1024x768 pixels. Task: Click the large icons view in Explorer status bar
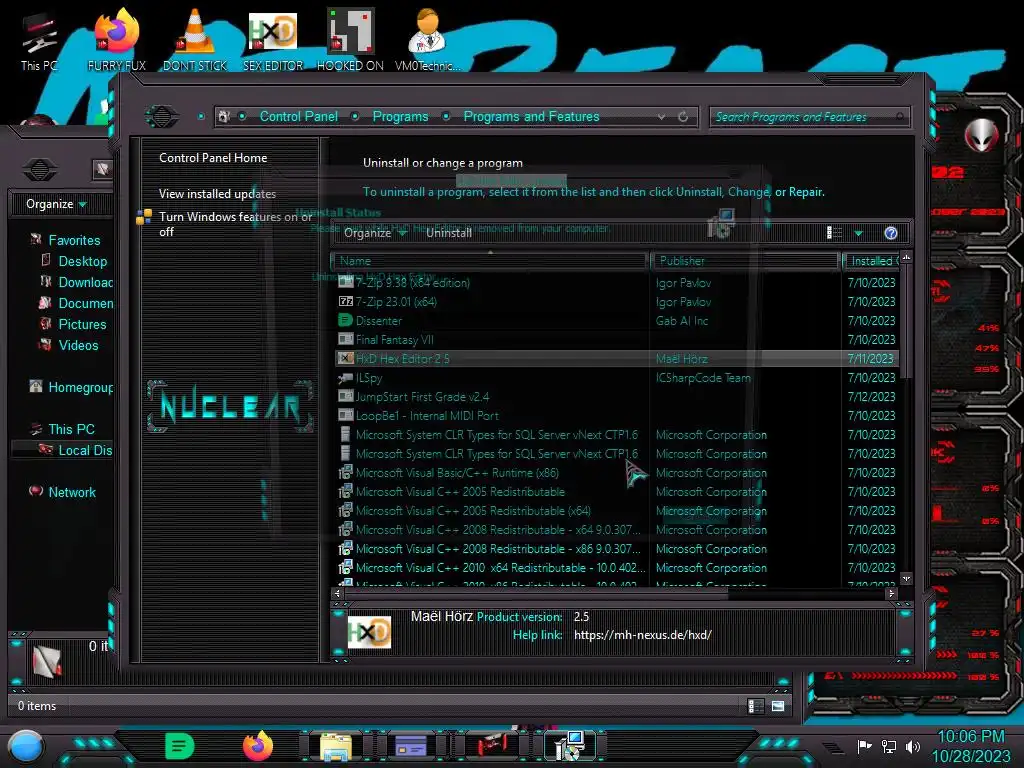[x=778, y=706]
